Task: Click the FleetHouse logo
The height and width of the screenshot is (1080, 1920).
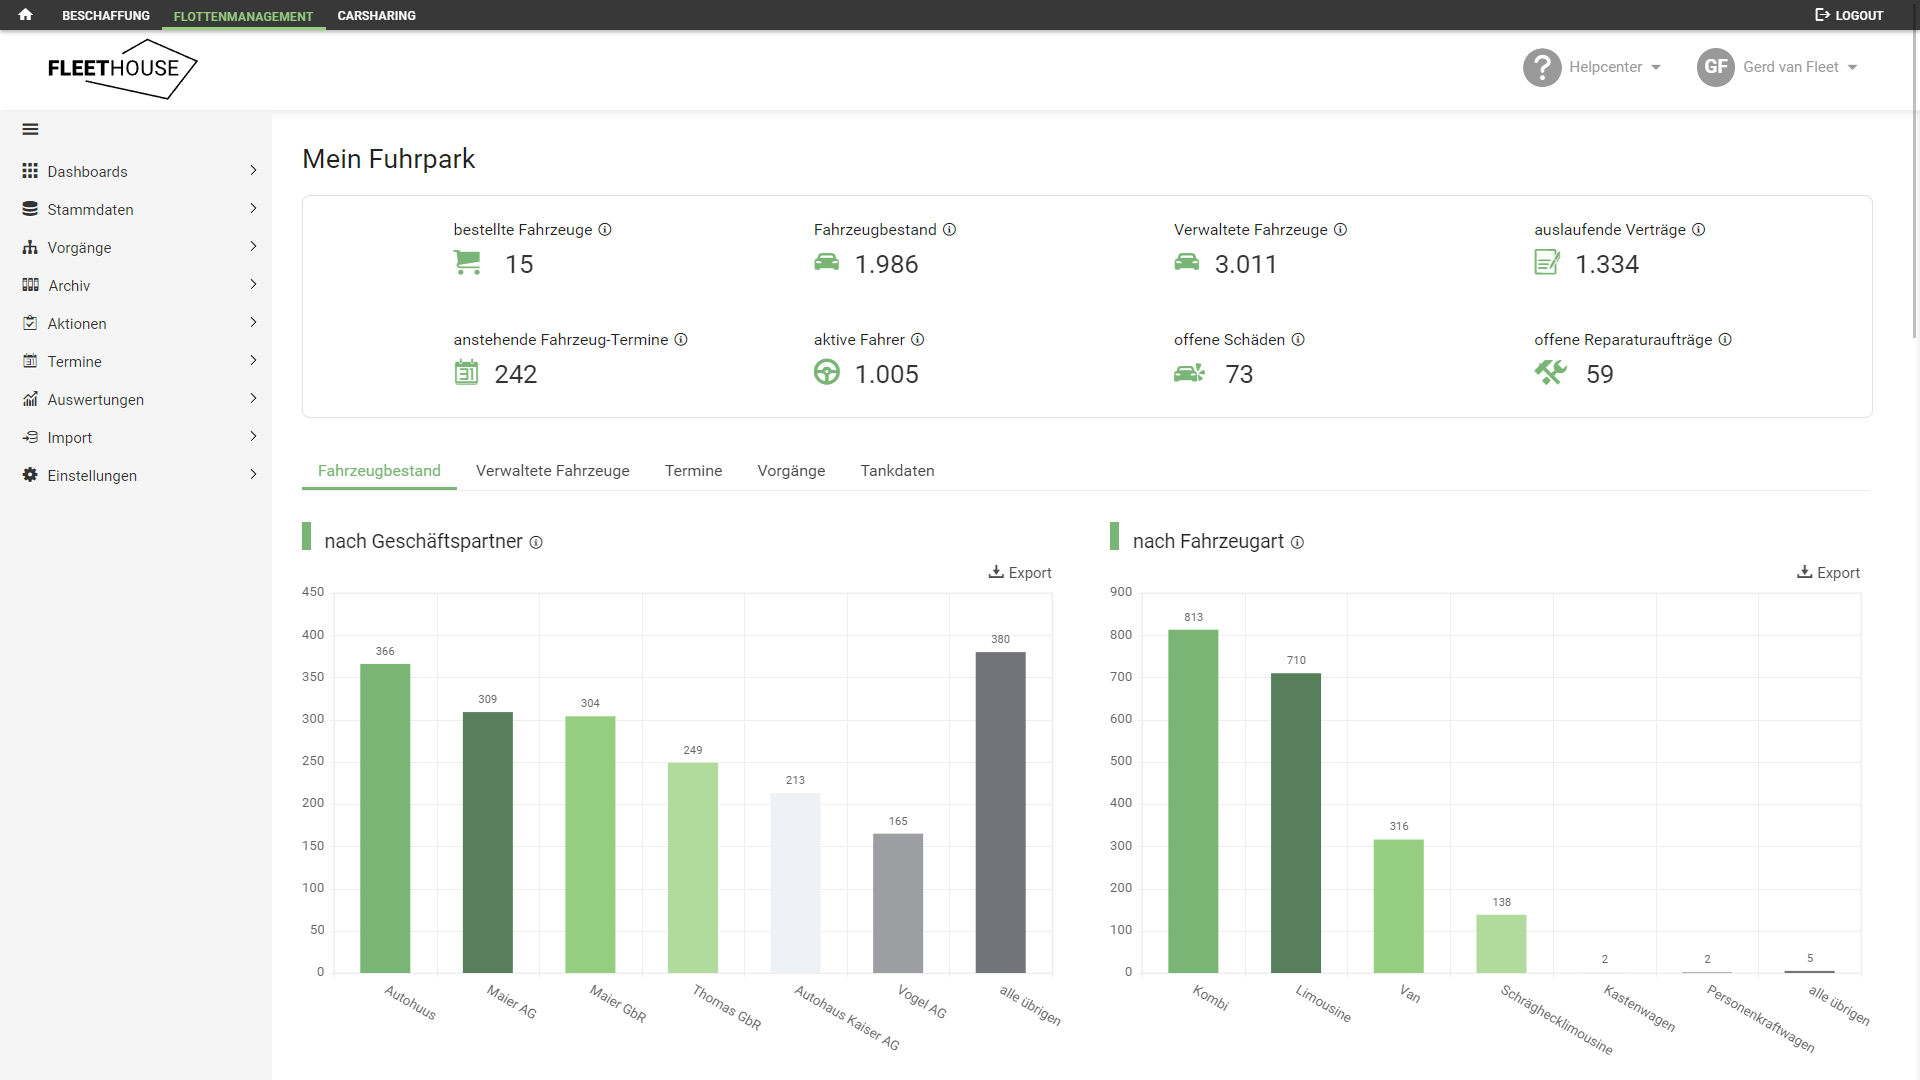Action: 122,68
